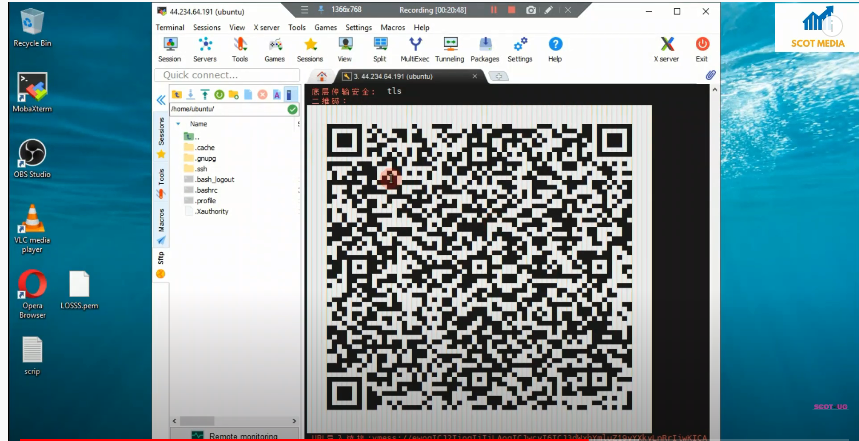Collapse the sidebar with double chevron
Image resolution: width=859 pixels, height=441 pixels.
coord(161,100)
